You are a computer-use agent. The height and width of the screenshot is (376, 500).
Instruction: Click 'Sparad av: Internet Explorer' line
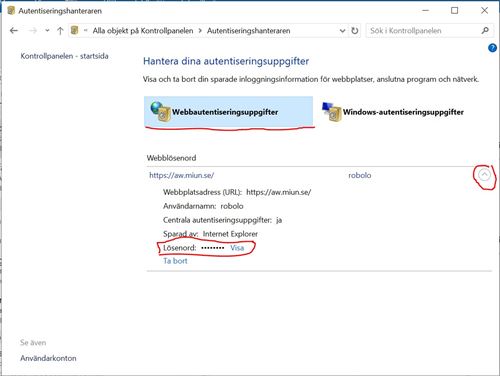tap(210, 234)
